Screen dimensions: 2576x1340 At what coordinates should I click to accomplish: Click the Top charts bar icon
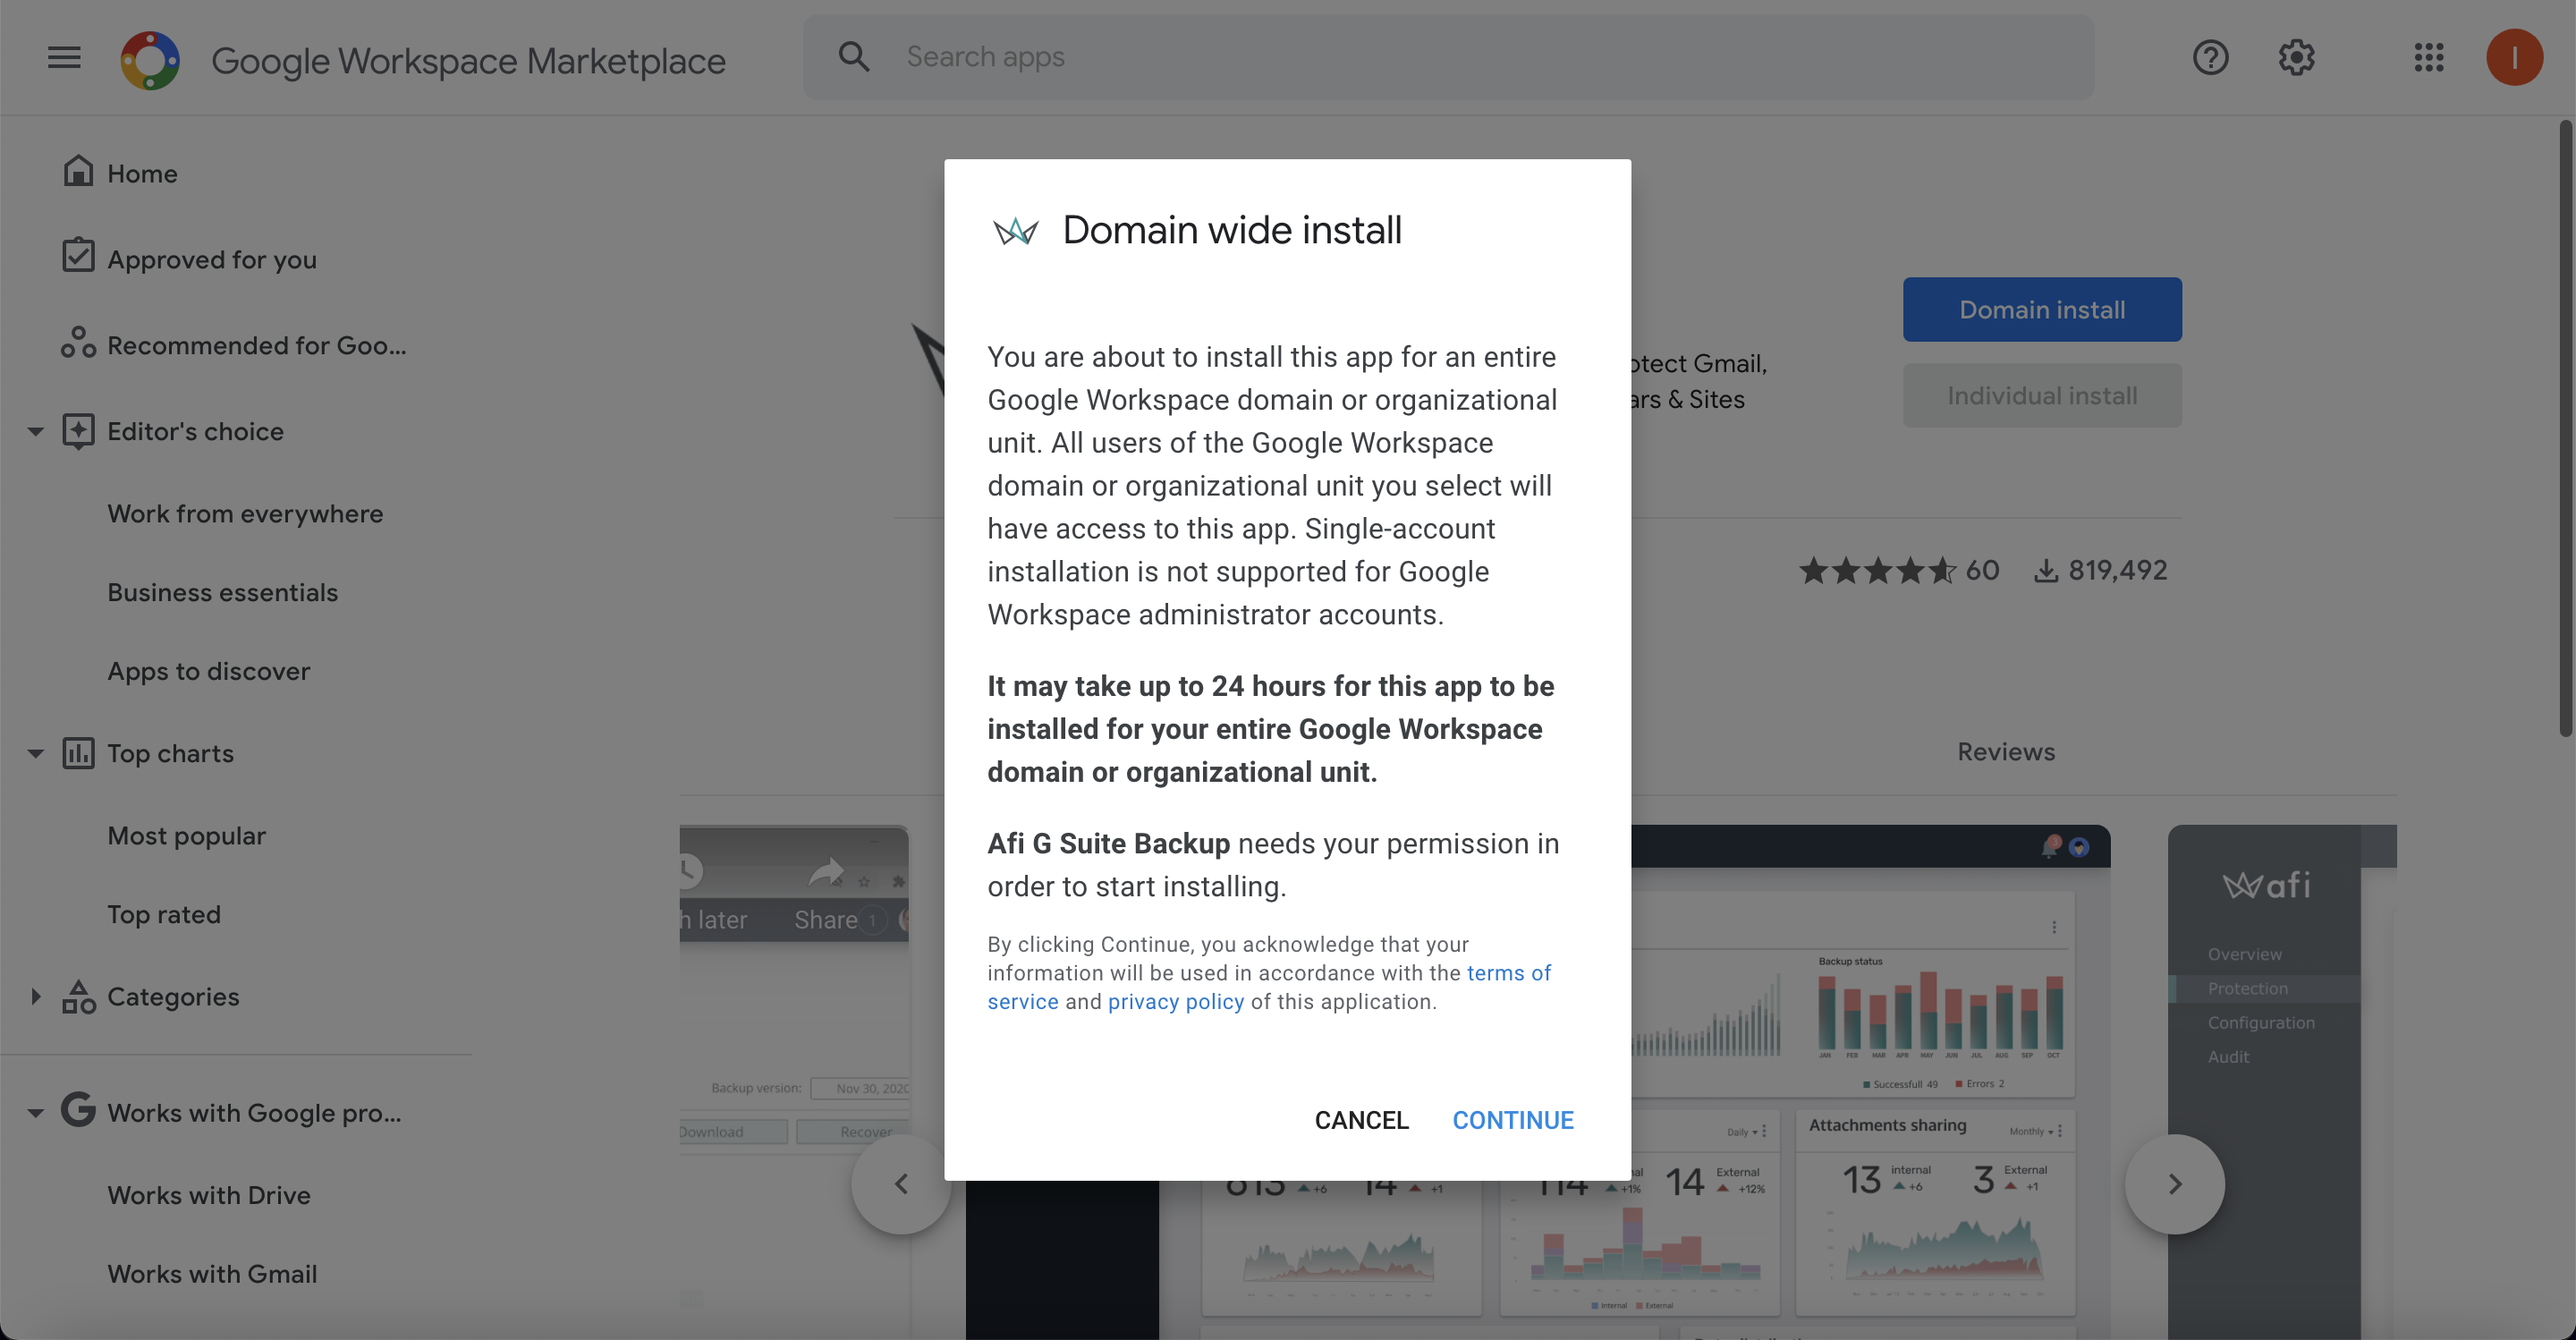point(78,752)
